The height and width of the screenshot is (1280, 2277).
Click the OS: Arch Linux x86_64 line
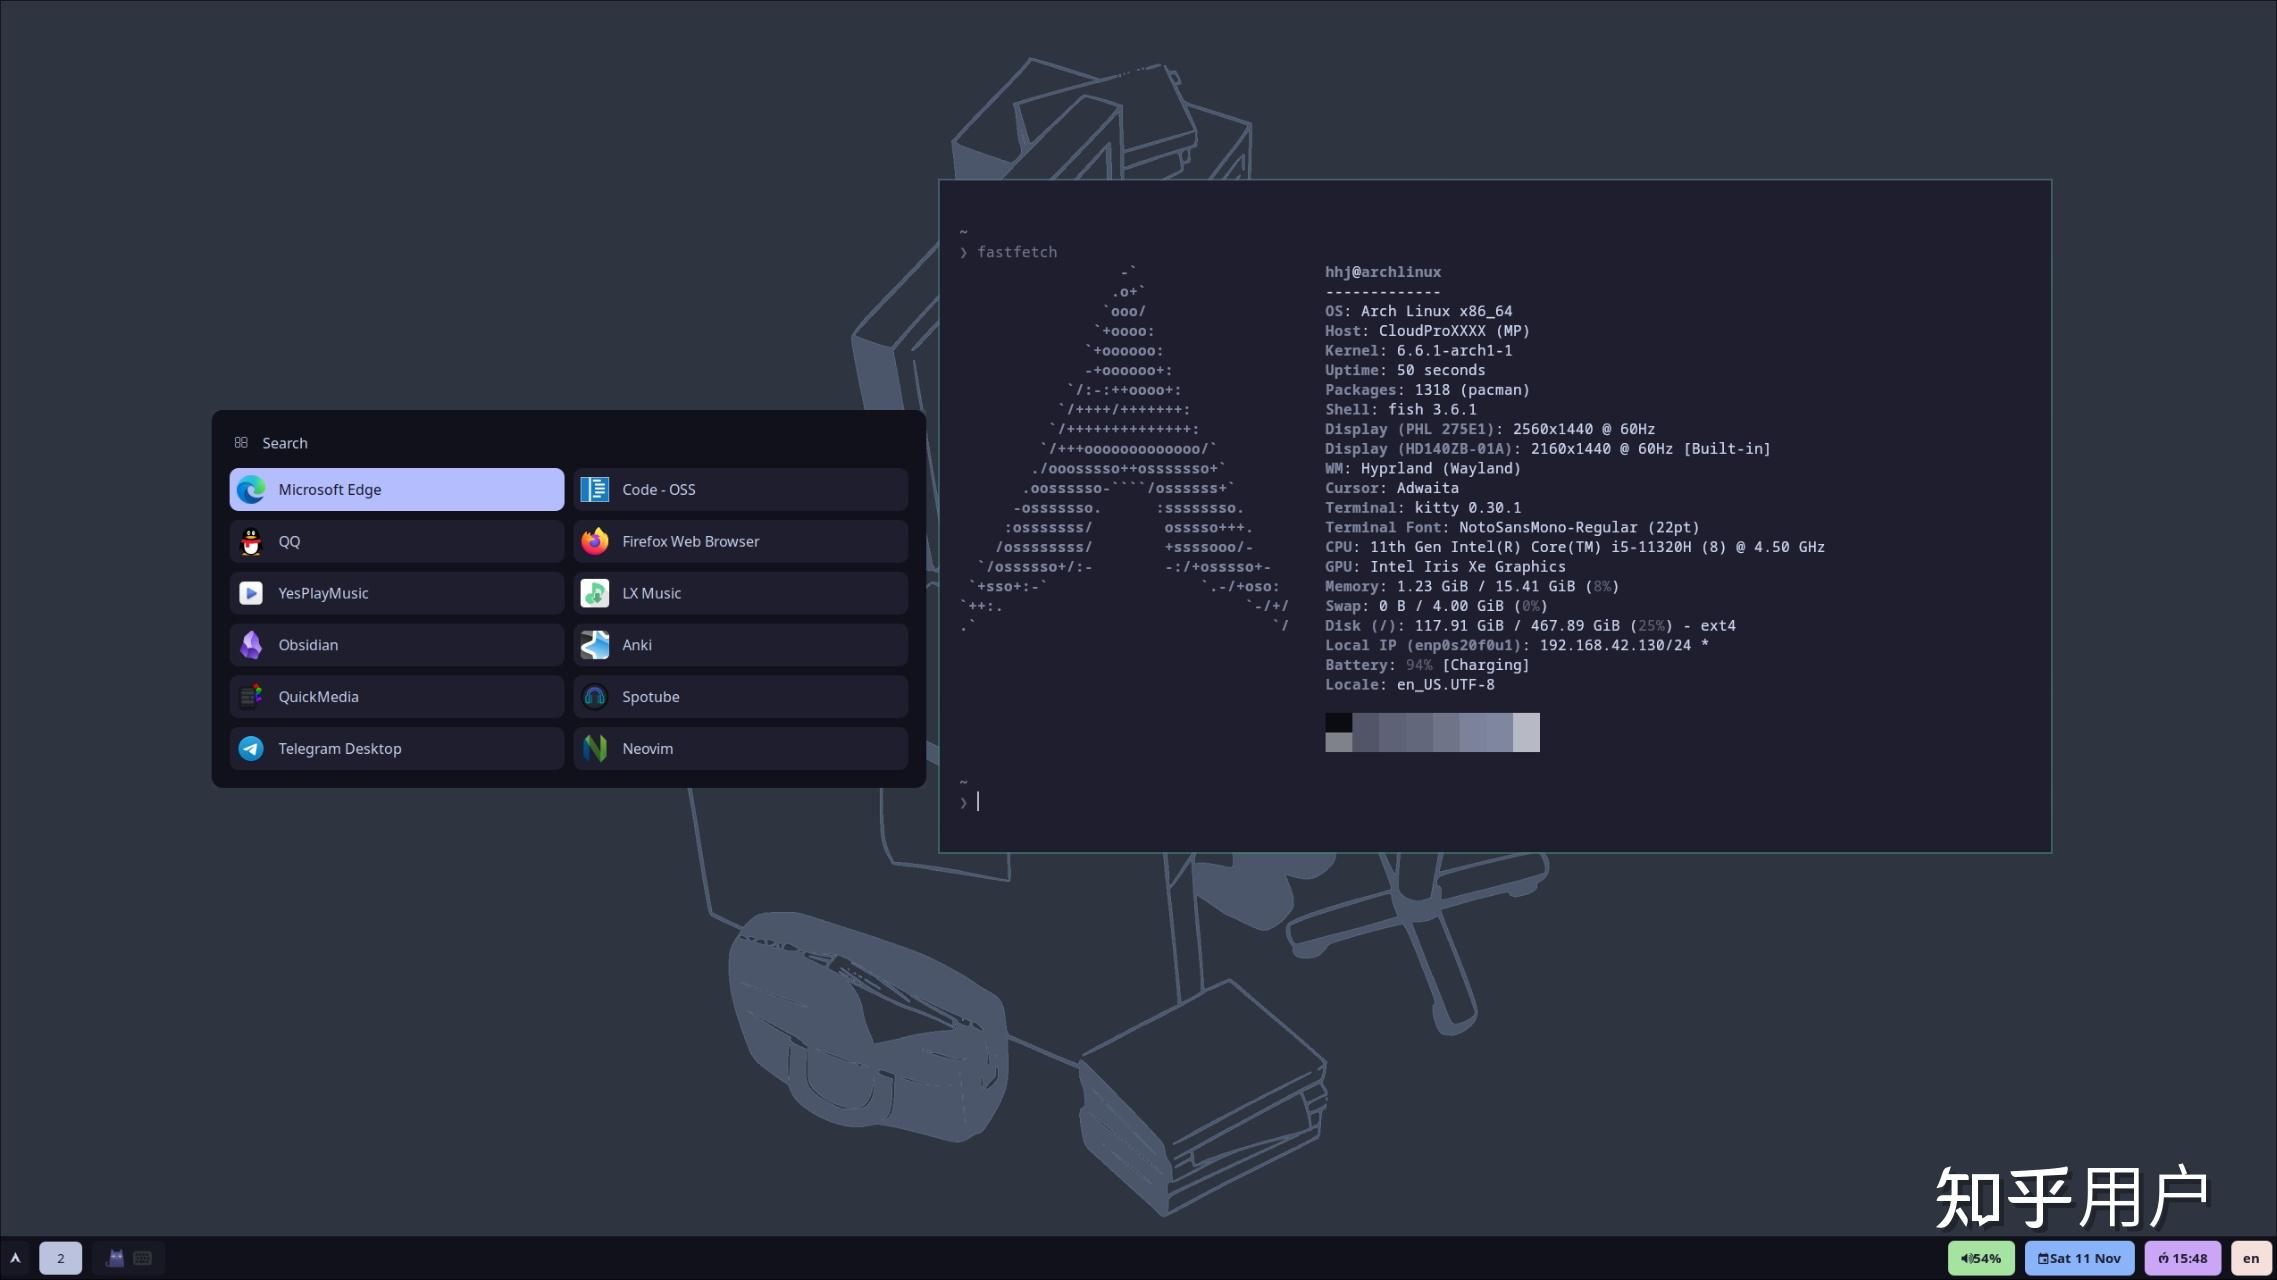click(x=1419, y=311)
